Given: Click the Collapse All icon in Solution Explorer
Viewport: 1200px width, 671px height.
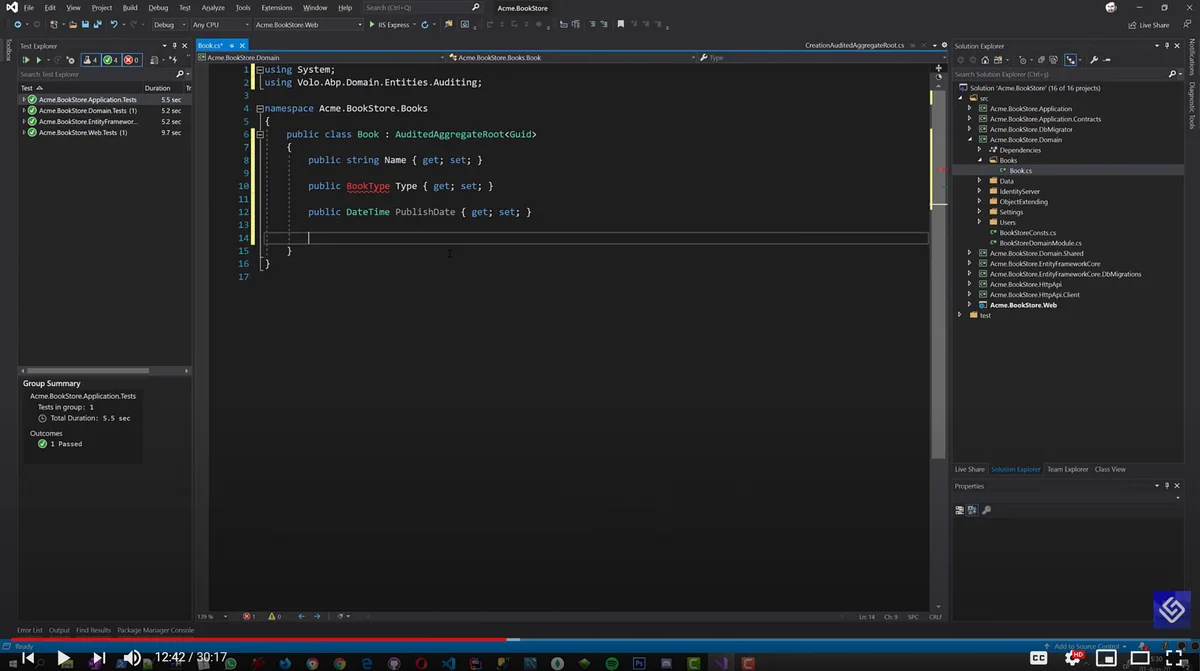Looking at the screenshot, I should (x=1041, y=60).
